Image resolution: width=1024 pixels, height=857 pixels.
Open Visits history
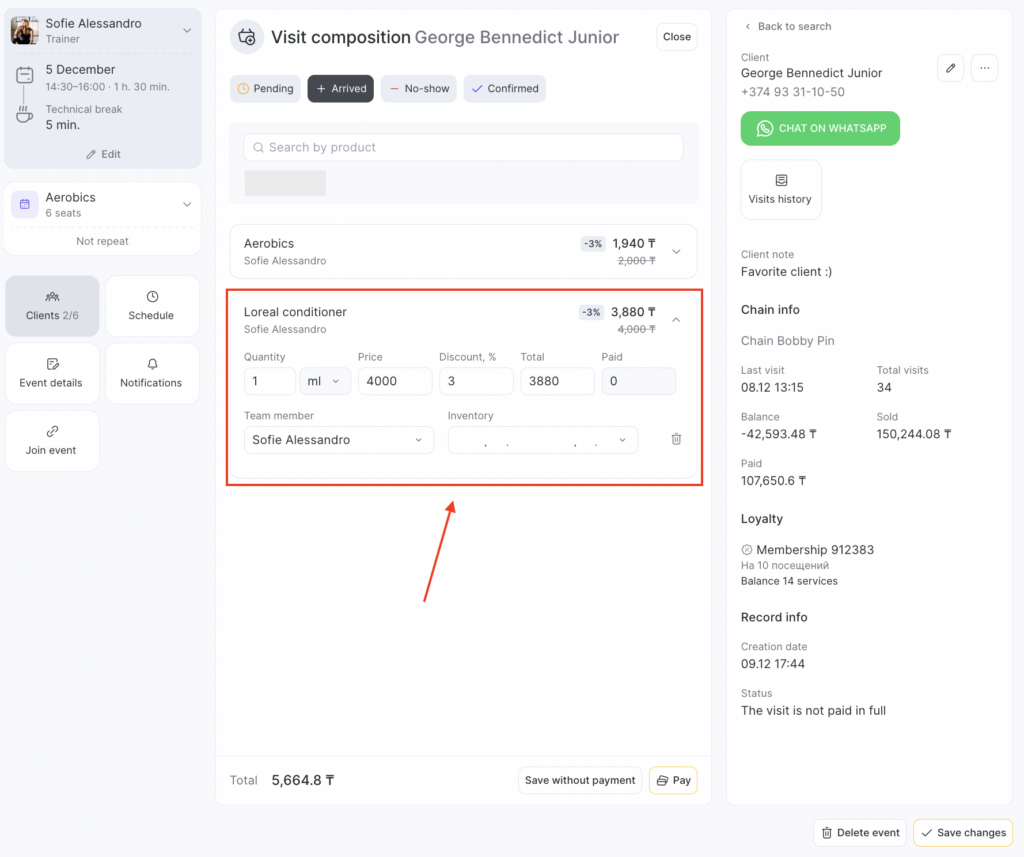tap(780, 189)
